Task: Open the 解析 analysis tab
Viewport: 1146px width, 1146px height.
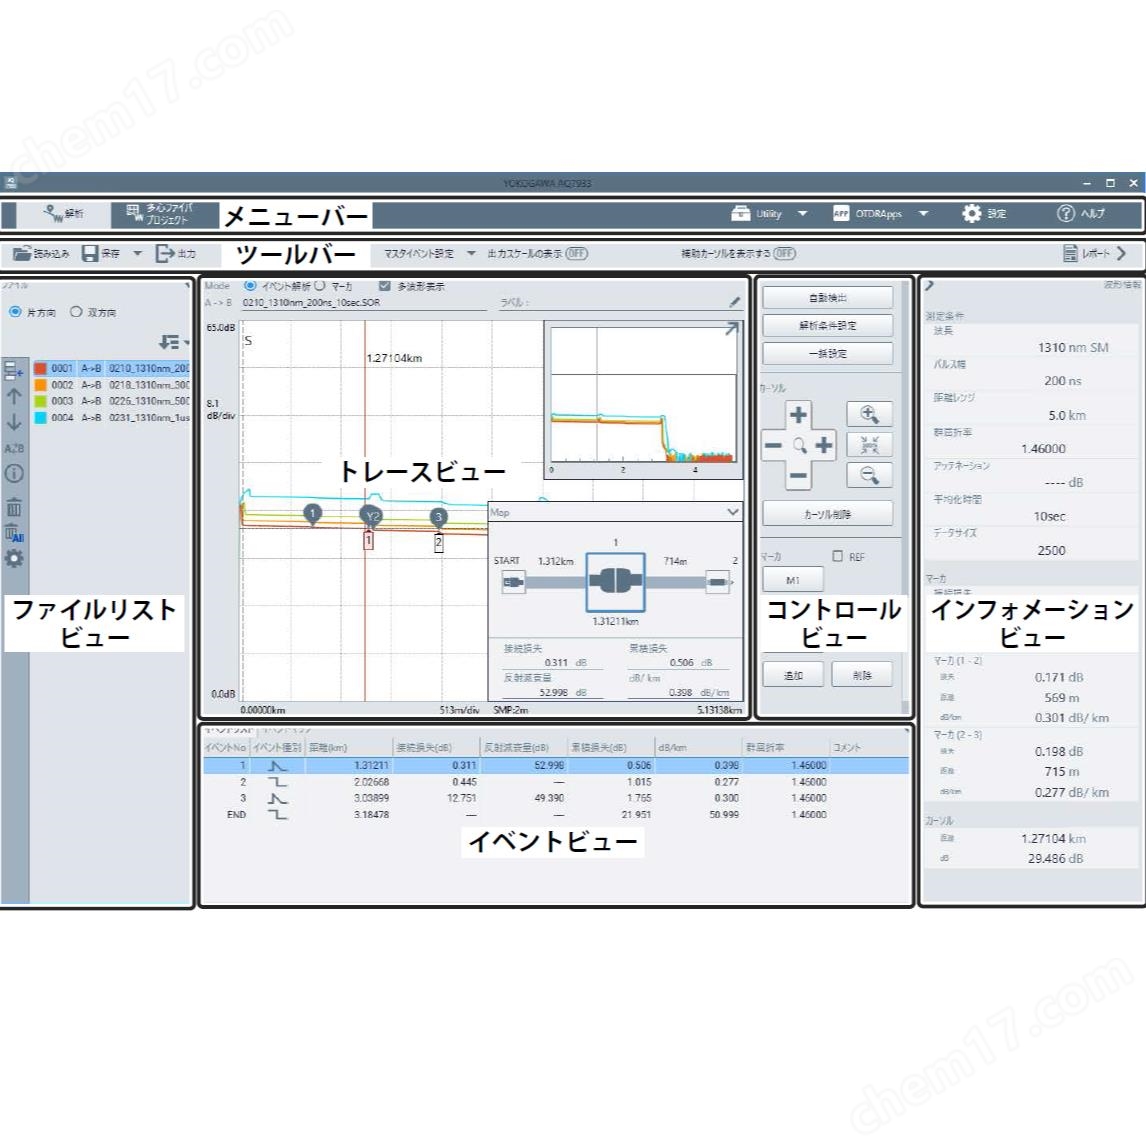Action: click(64, 213)
